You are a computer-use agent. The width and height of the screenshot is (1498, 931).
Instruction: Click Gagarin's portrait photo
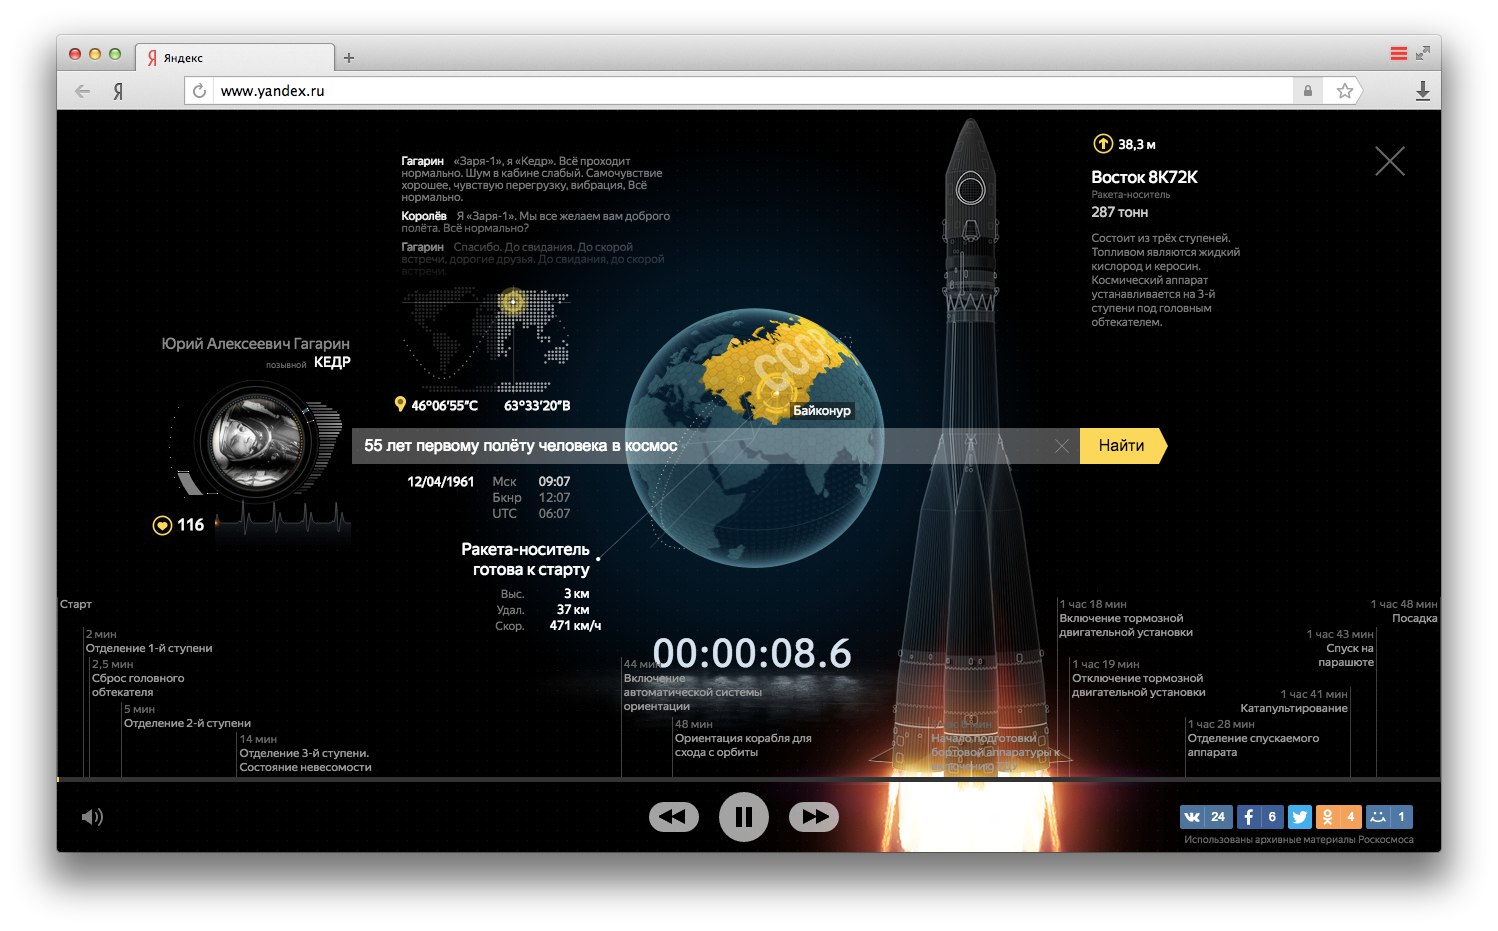coord(255,441)
